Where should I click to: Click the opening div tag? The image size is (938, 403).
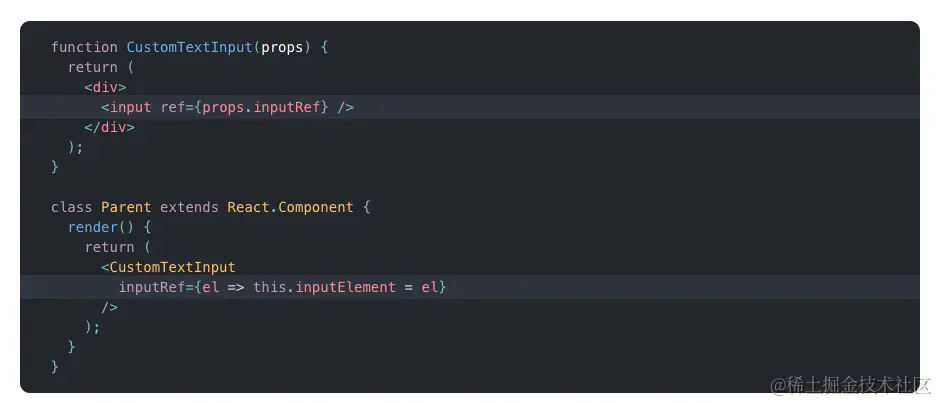[105, 87]
